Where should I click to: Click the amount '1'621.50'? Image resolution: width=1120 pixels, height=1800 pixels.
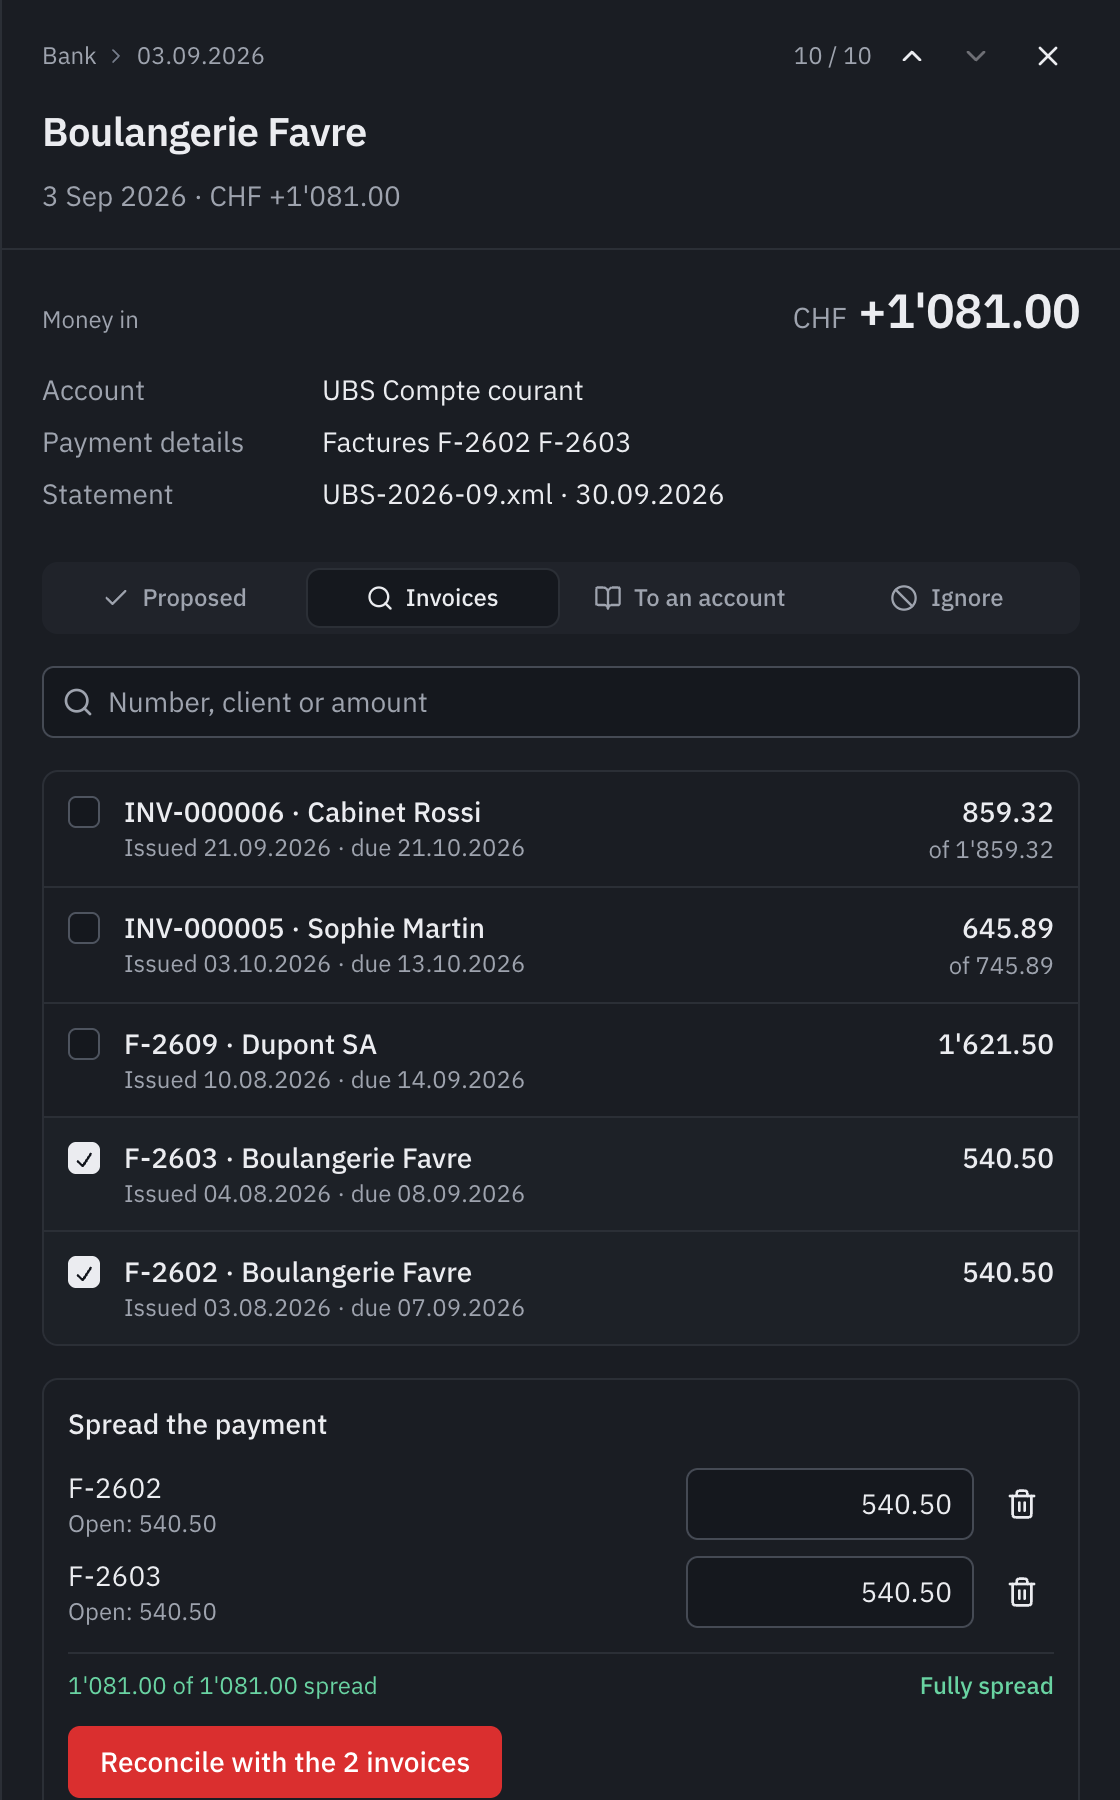coord(996,1044)
